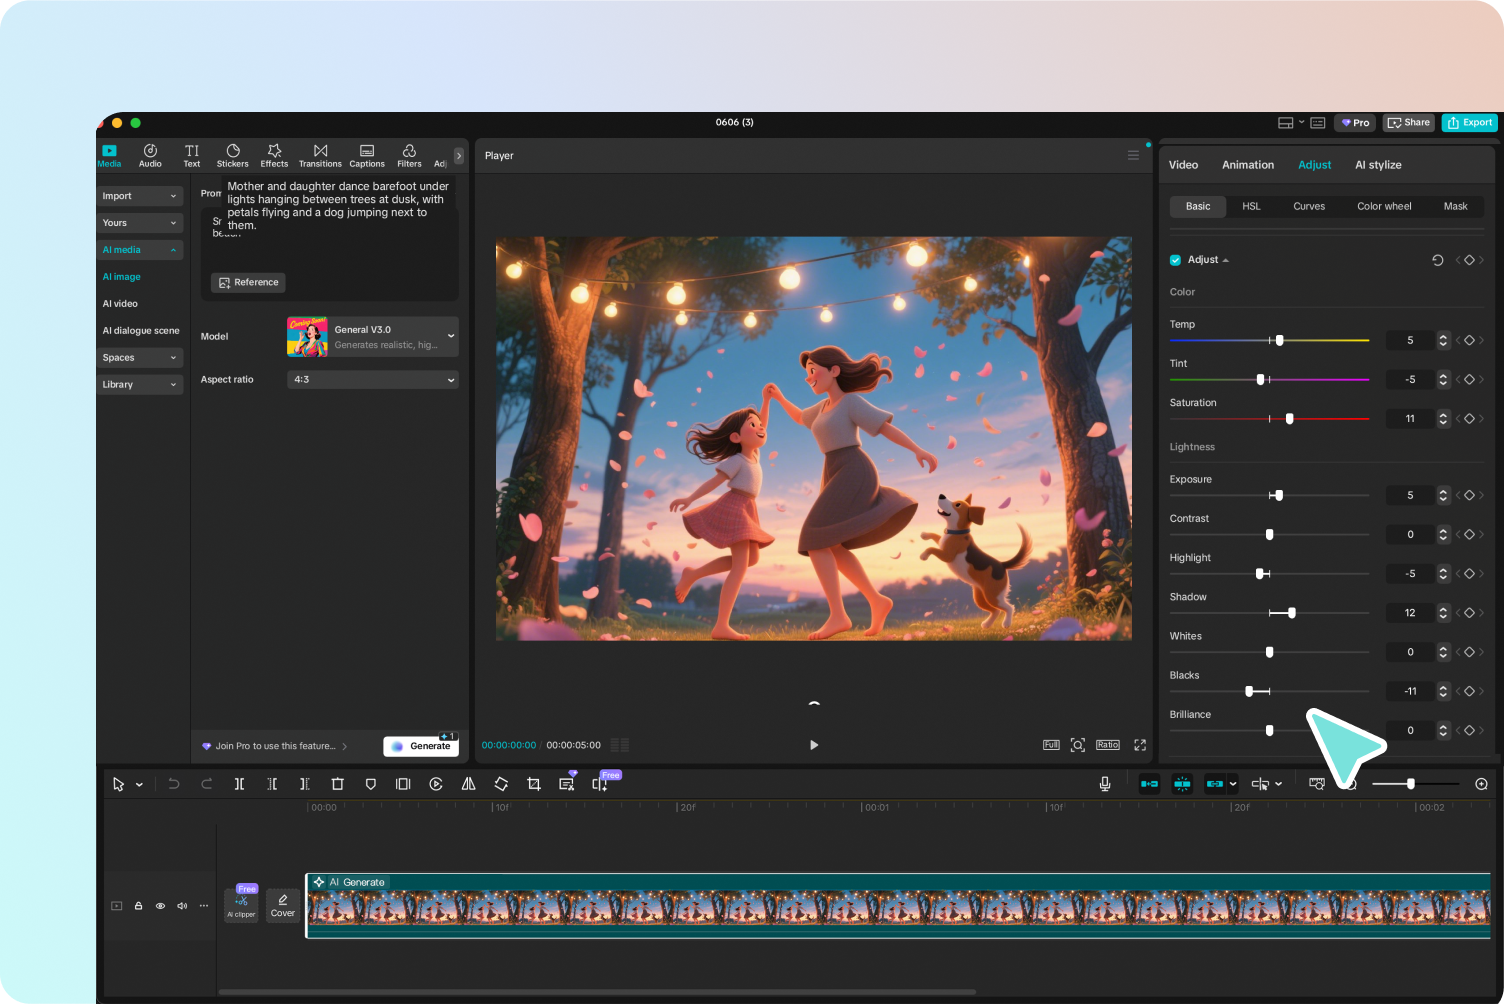
Task: Open the Aspect ratio 4:3 dropdown
Action: [x=372, y=380]
